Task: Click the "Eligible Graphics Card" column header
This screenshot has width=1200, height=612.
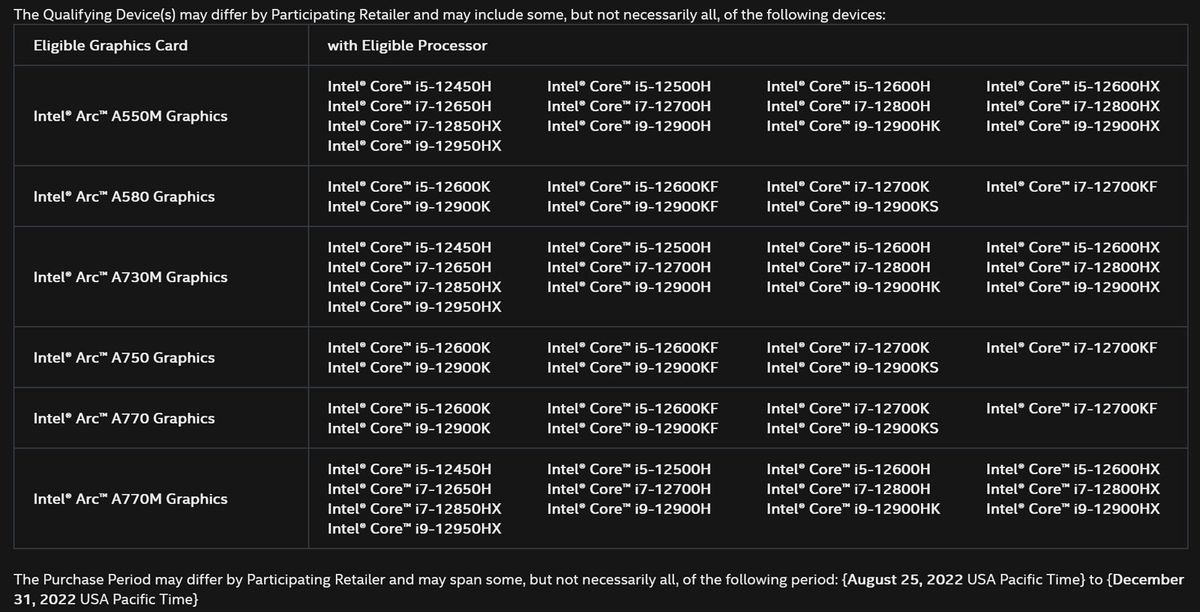Action: pos(110,46)
